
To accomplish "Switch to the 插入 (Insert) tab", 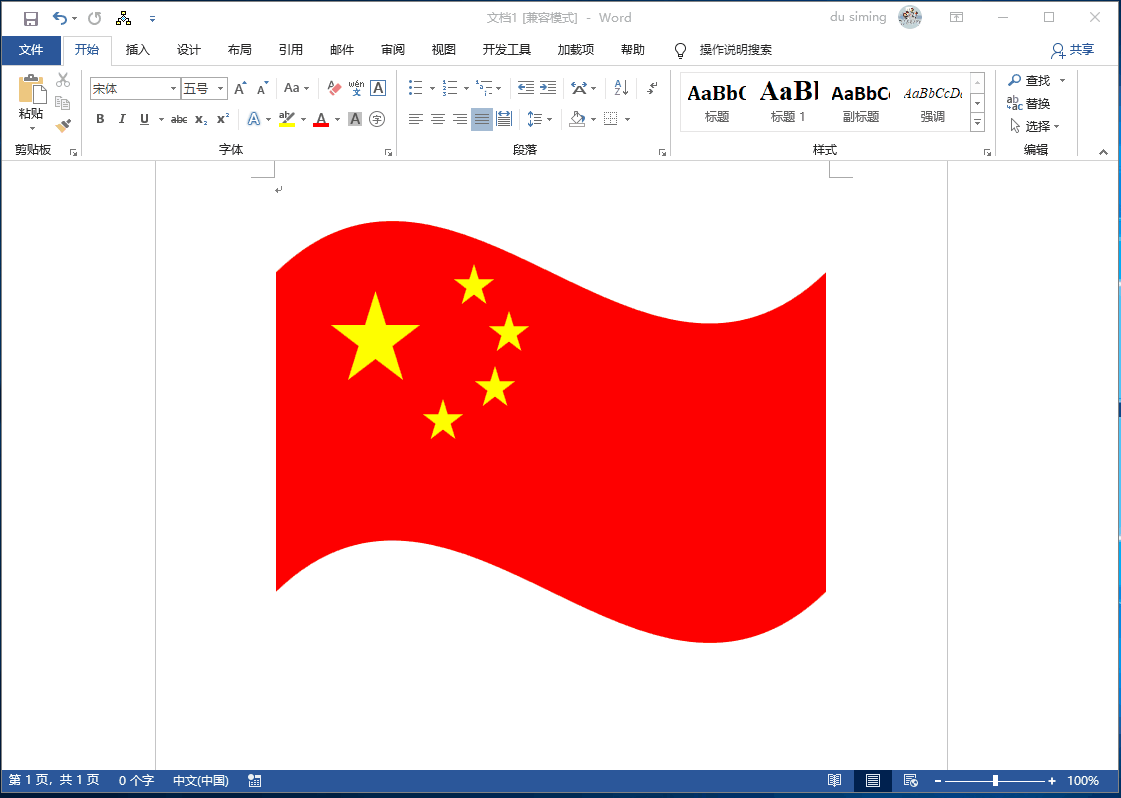I will (137, 50).
